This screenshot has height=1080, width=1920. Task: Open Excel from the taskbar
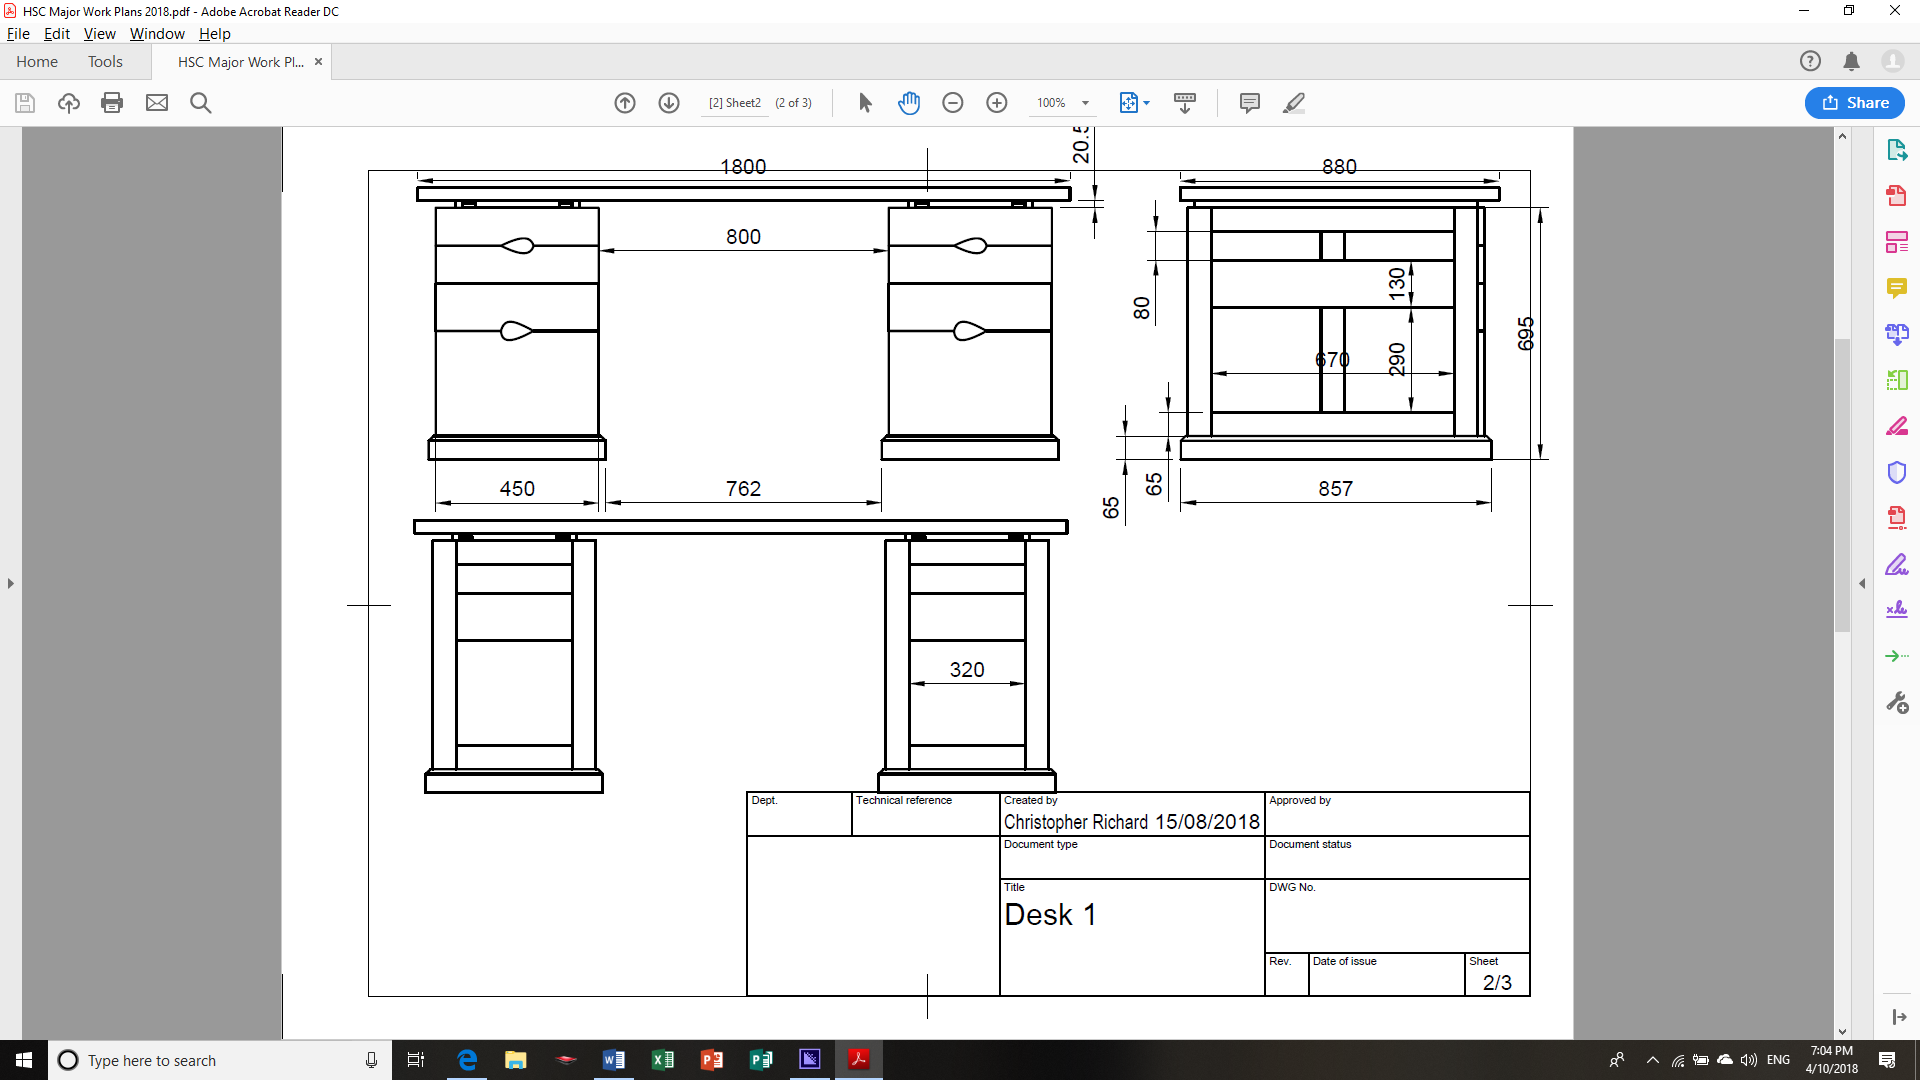663,1060
